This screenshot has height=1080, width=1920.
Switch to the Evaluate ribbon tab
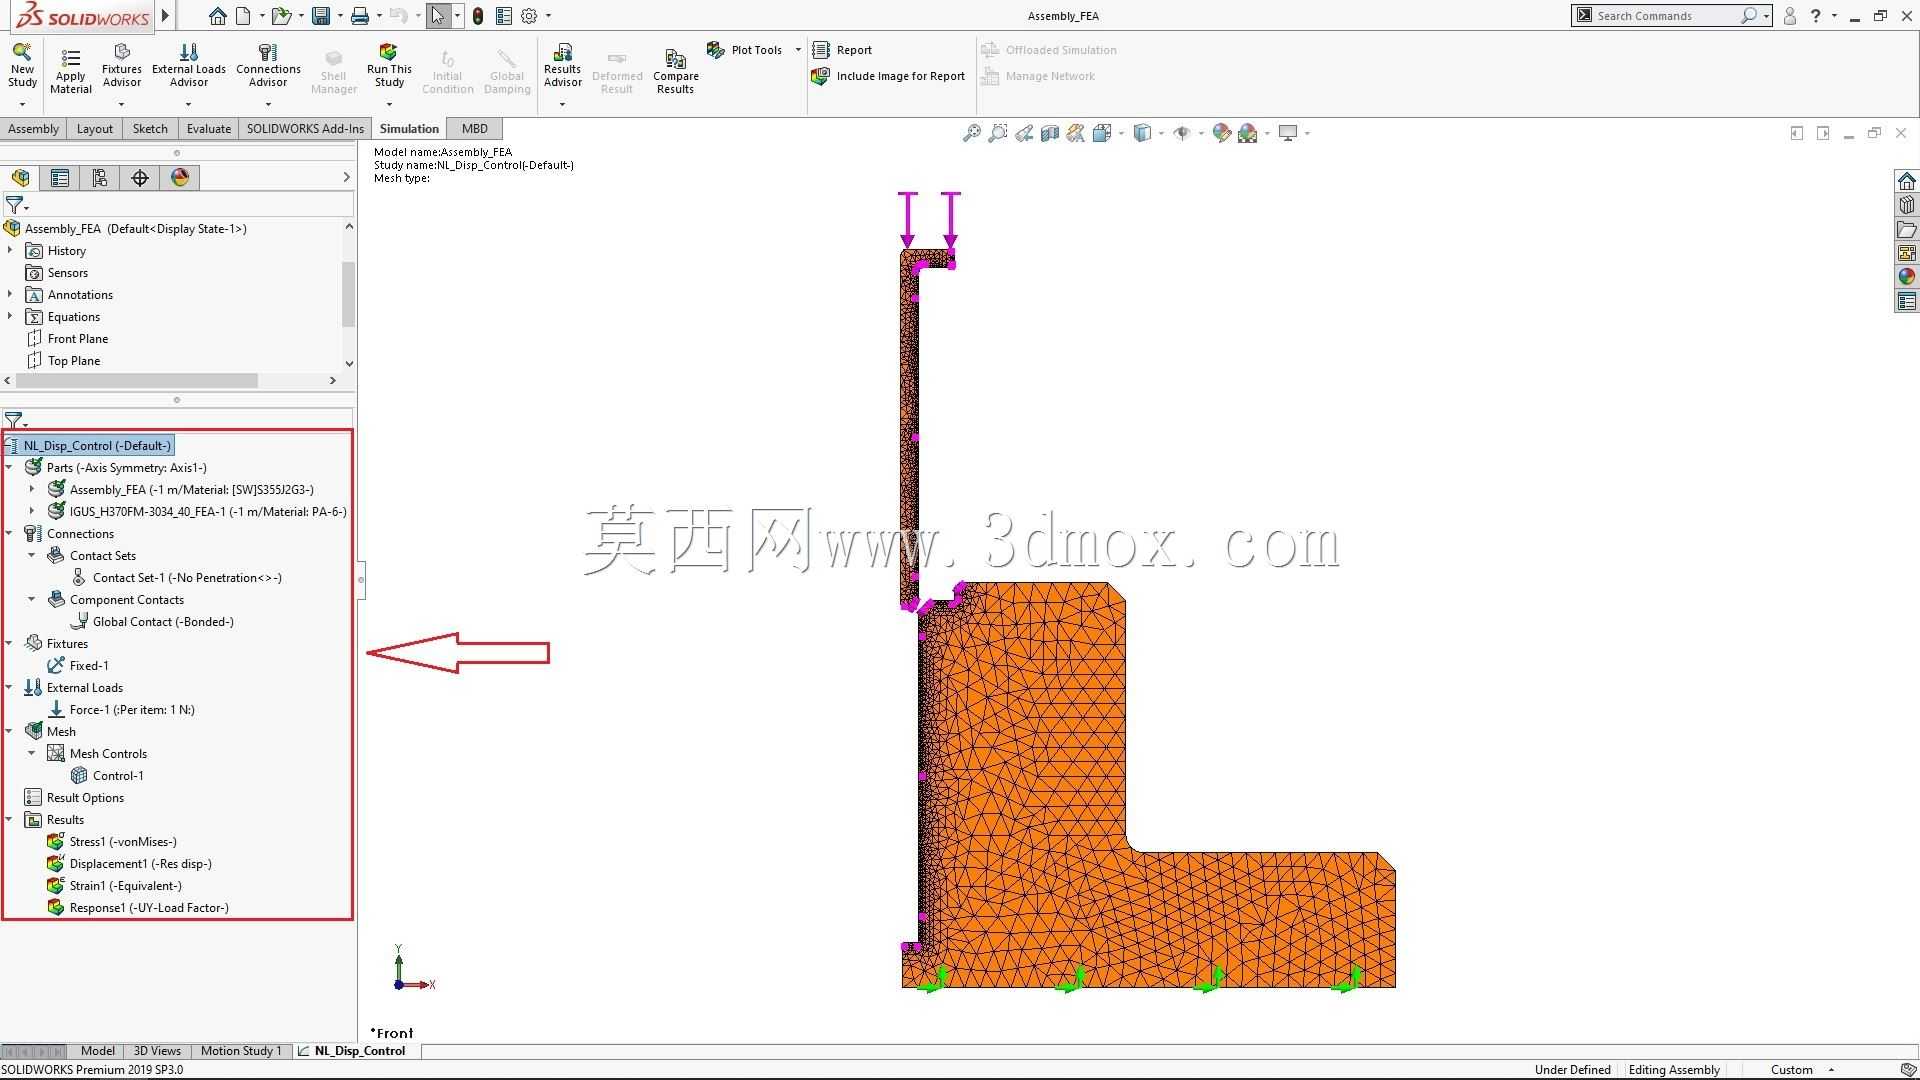coord(209,129)
